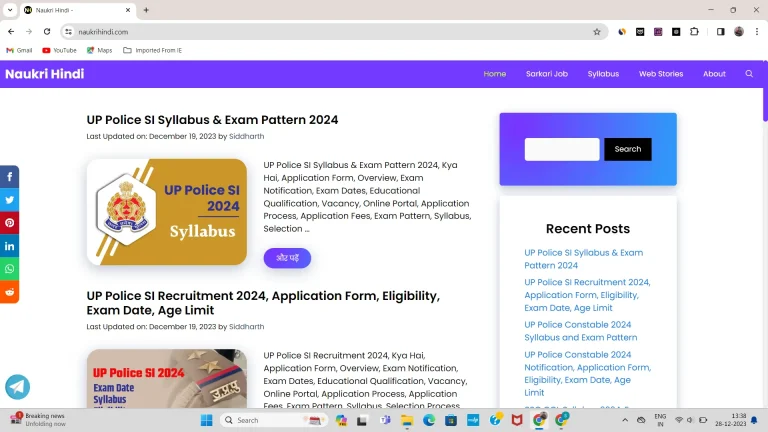This screenshot has height=432, width=768.
Task: Open author Siddharth link under Syllabus post
Action: [246, 136]
